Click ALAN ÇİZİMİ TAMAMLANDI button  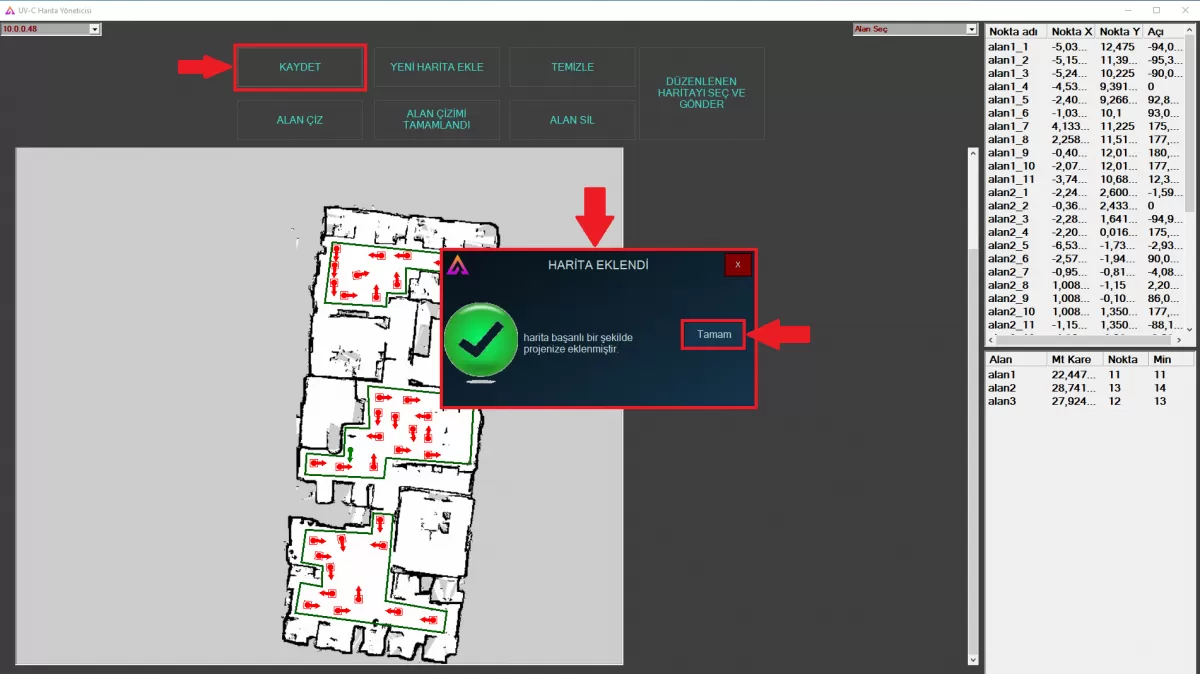pos(436,120)
